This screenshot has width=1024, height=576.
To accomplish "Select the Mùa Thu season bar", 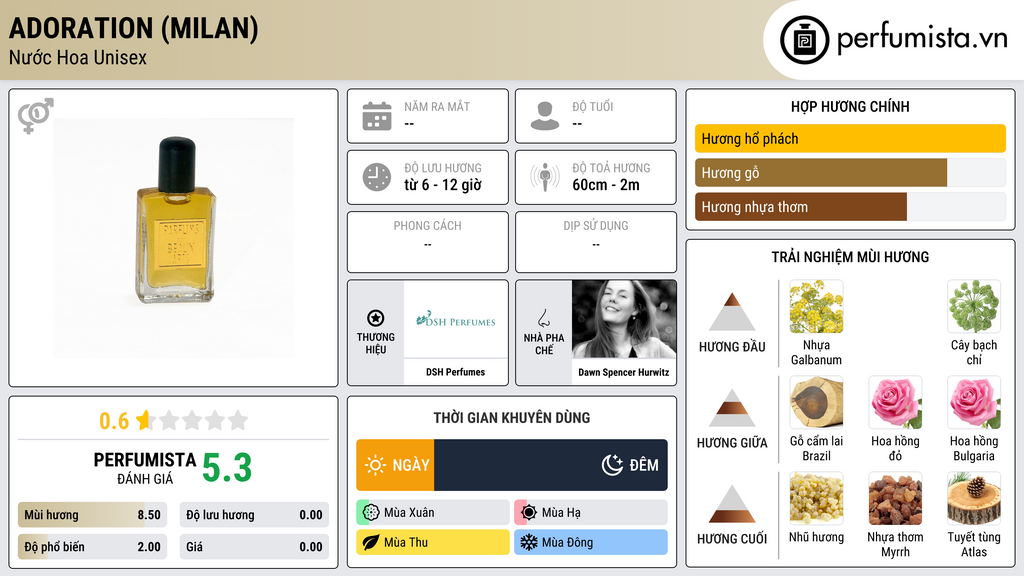I will (433, 542).
